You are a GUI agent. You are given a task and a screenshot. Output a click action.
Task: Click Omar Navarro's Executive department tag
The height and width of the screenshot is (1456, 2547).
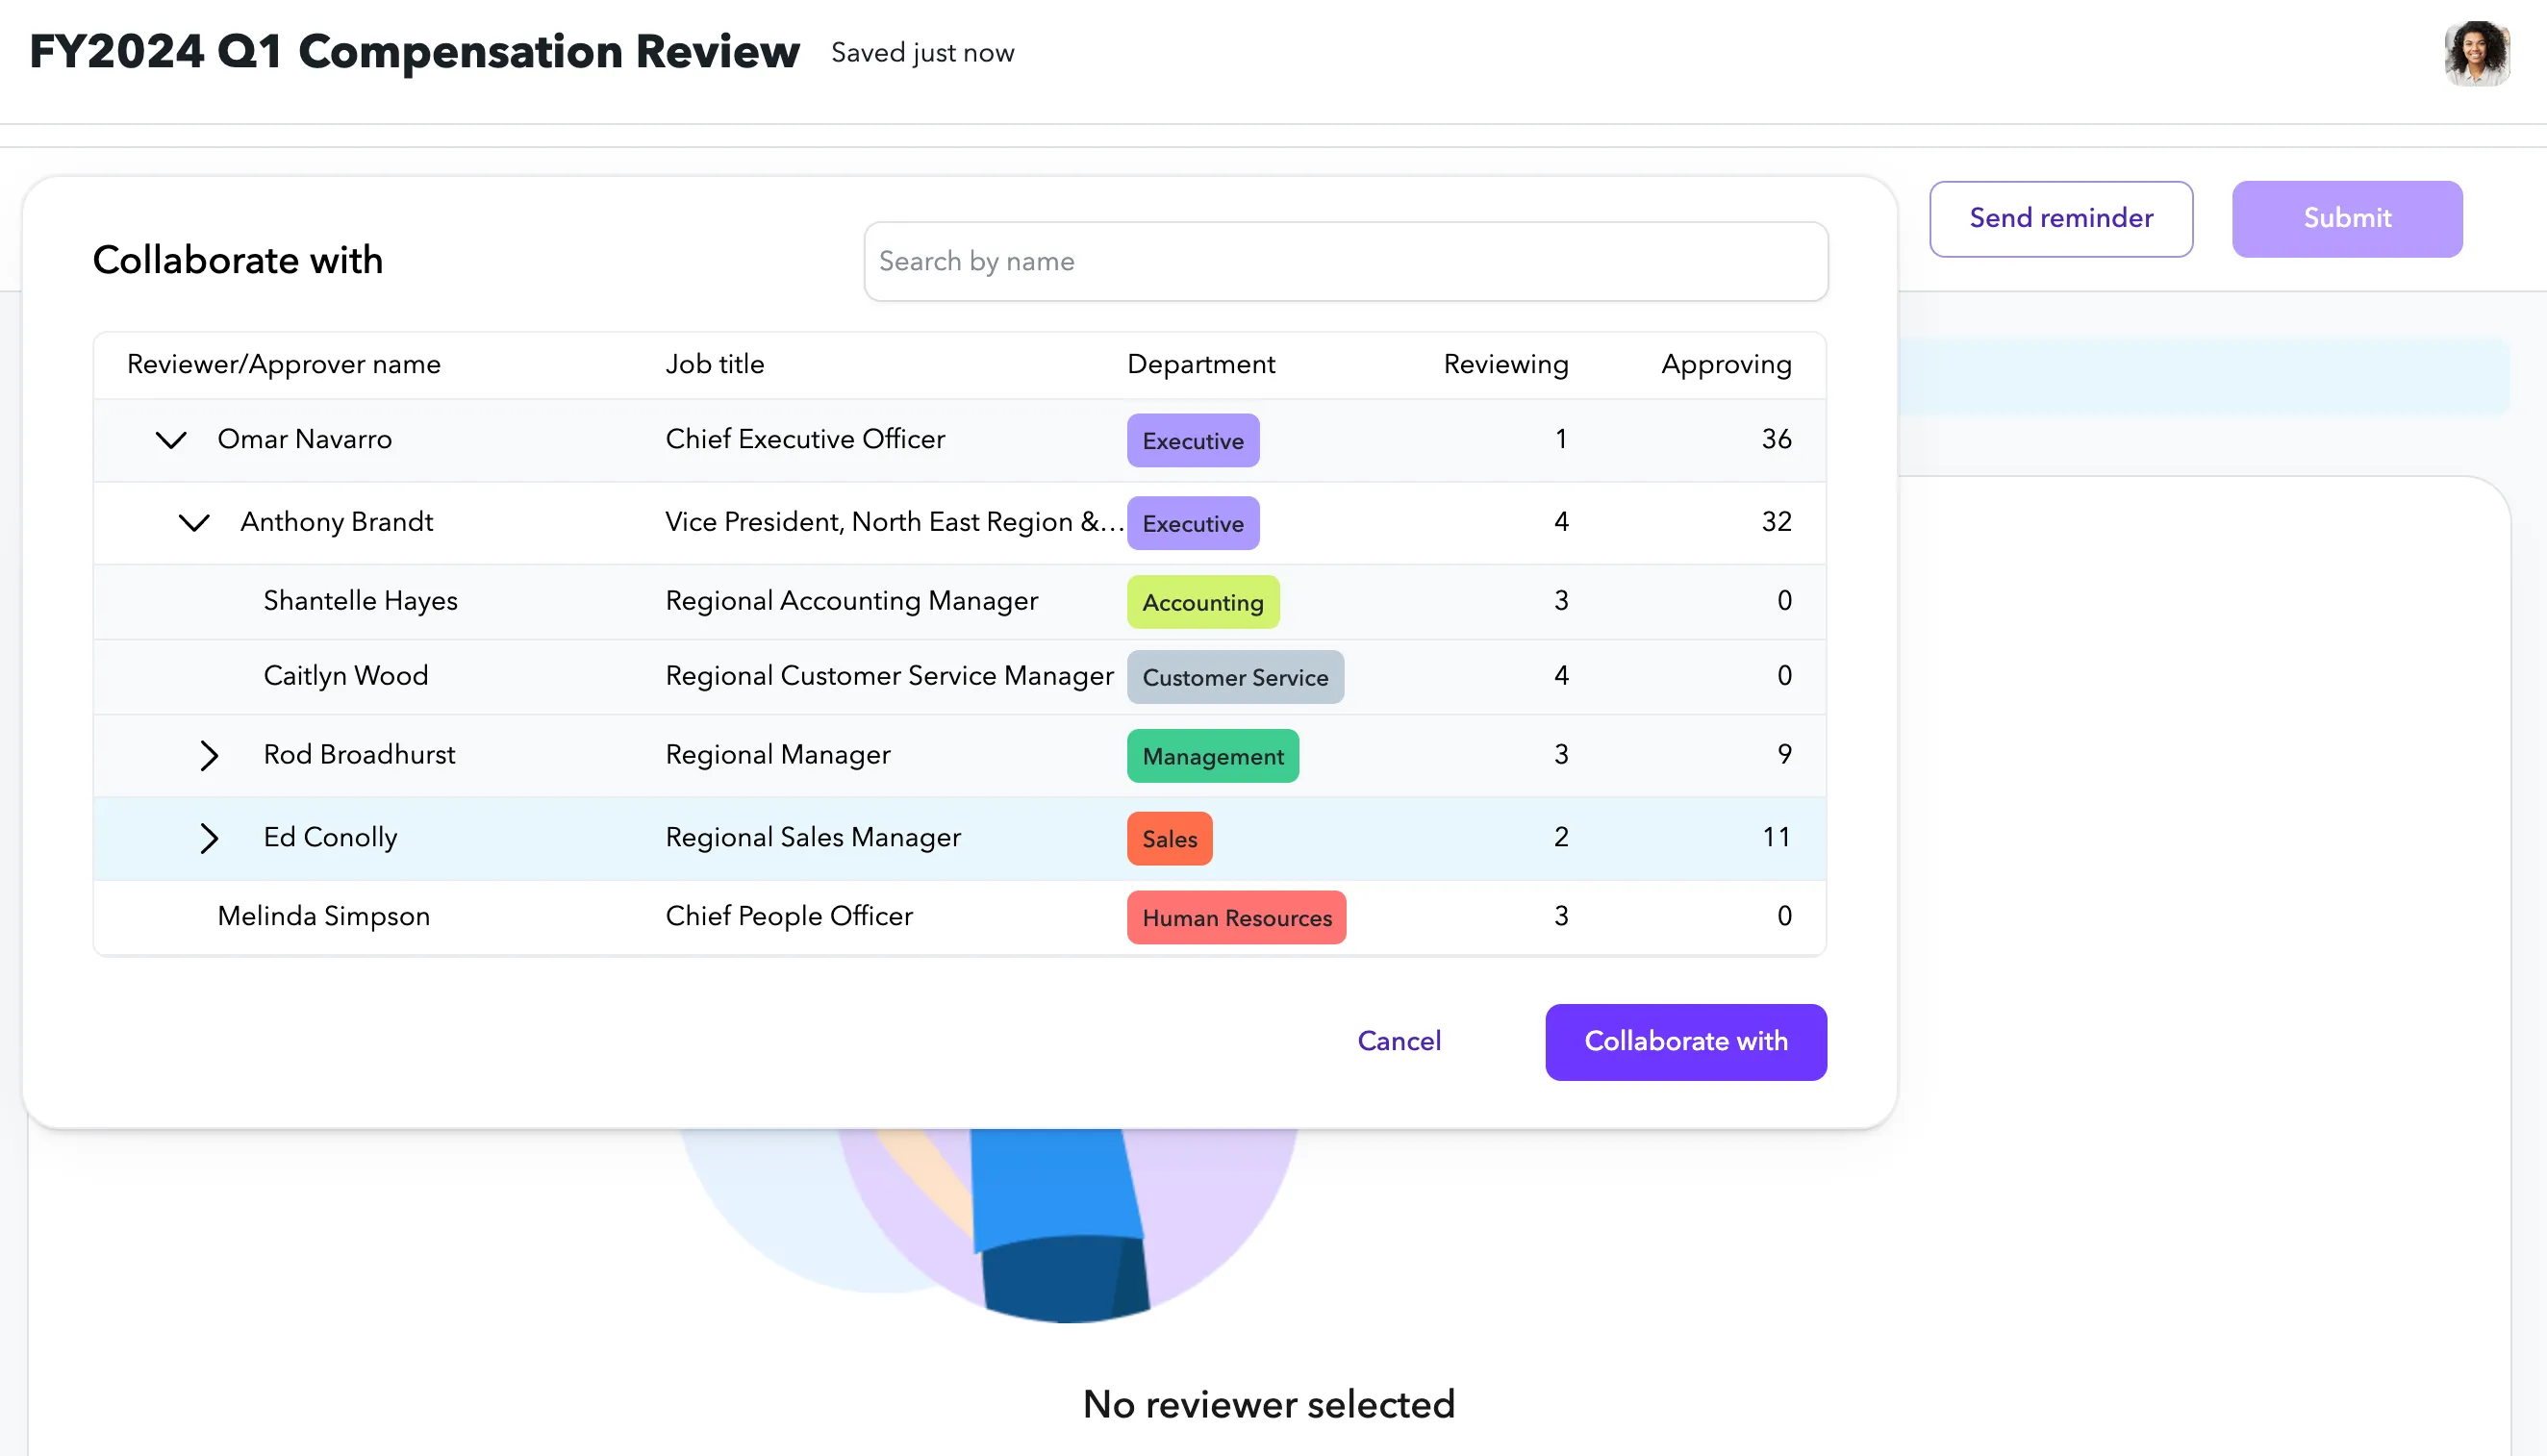pos(1192,441)
